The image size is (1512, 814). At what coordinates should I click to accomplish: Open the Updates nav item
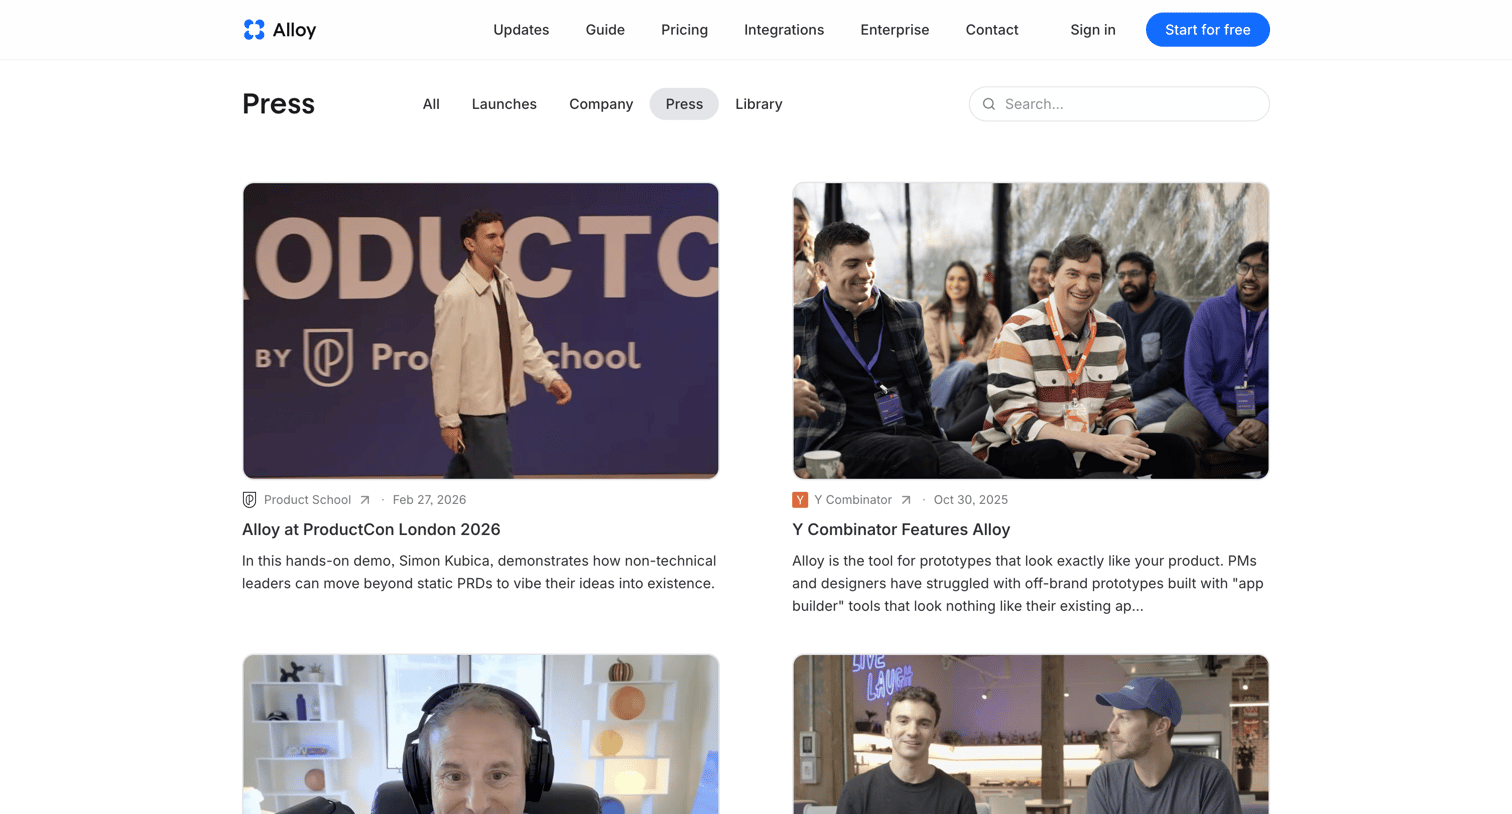coord(521,30)
